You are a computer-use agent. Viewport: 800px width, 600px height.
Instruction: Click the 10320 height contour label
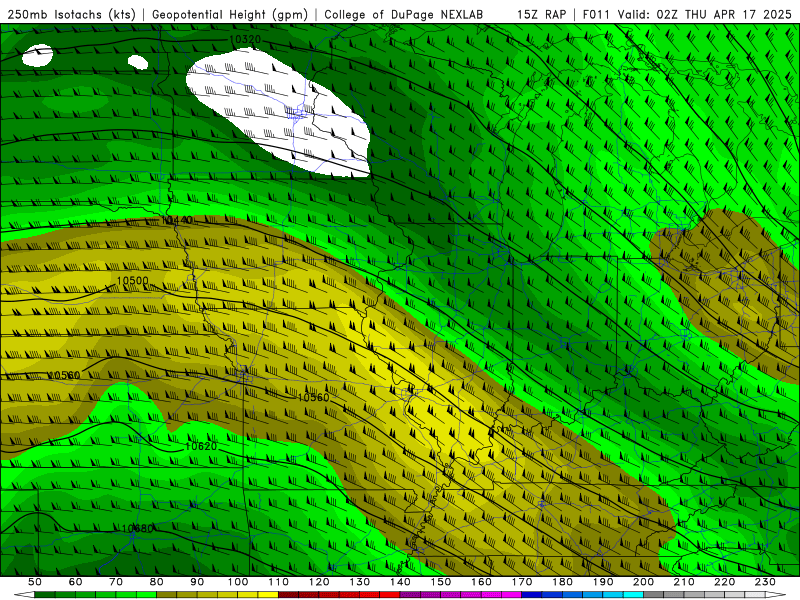click(x=245, y=39)
